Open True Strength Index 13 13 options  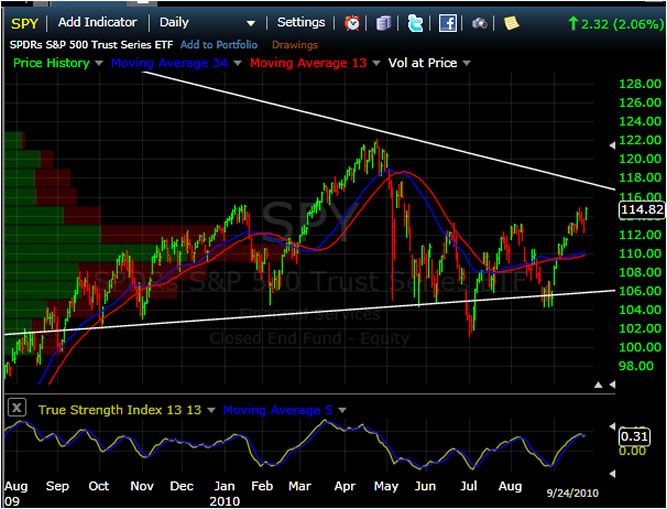point(209,409)
